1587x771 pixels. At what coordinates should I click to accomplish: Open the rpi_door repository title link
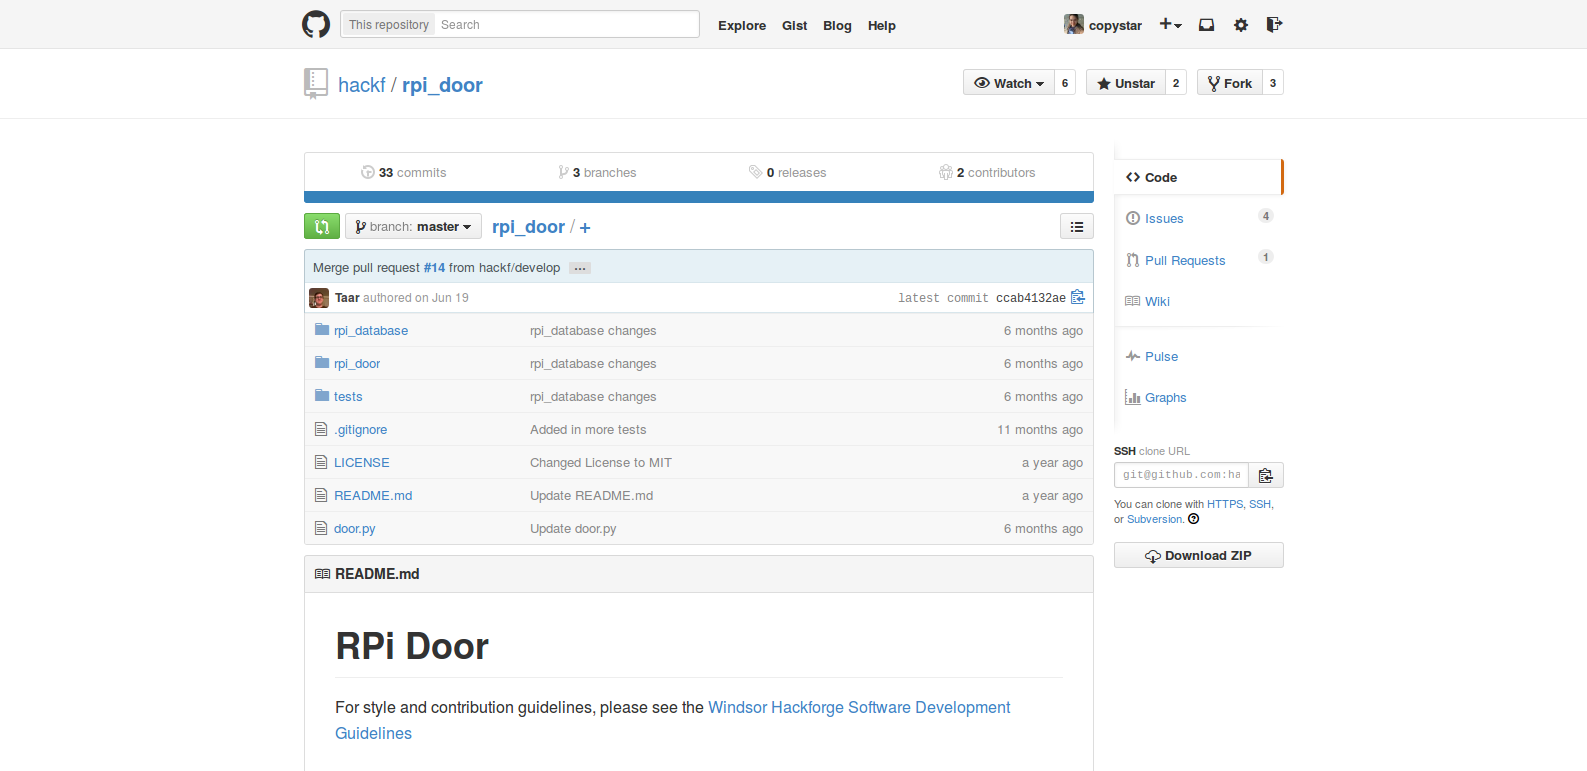(442, 85)
